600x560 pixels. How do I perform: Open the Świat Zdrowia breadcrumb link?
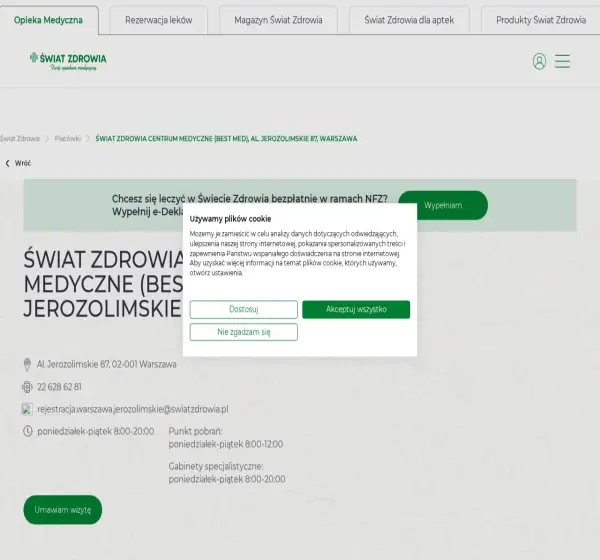(20, 139)
